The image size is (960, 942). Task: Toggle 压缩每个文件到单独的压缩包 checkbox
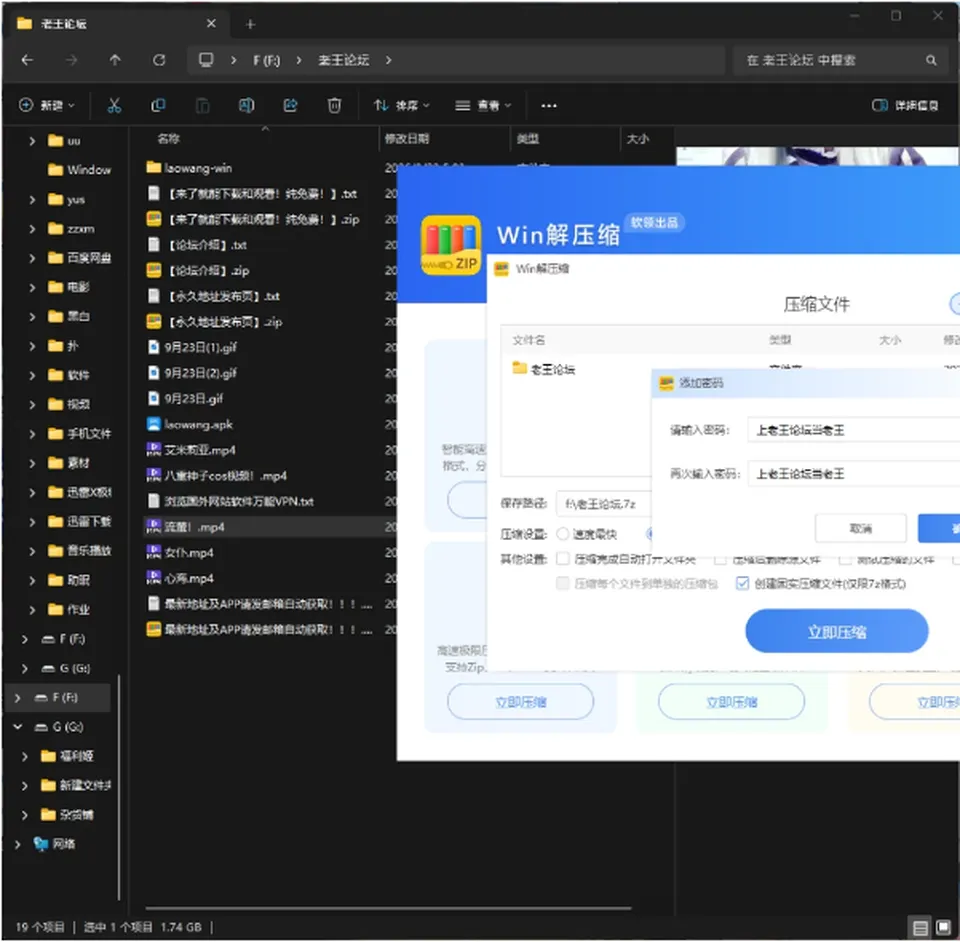pyautogui.click(x=563, y=583)
